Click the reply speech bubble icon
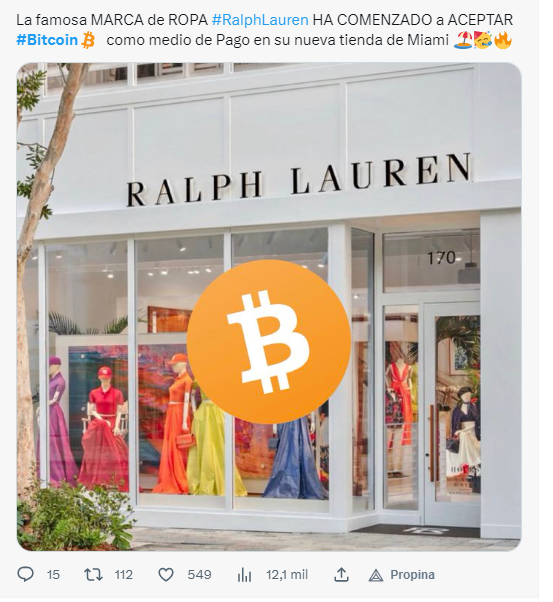Image resolution: width=553 pixels, height=602 pixels. [x=26, y=574]
